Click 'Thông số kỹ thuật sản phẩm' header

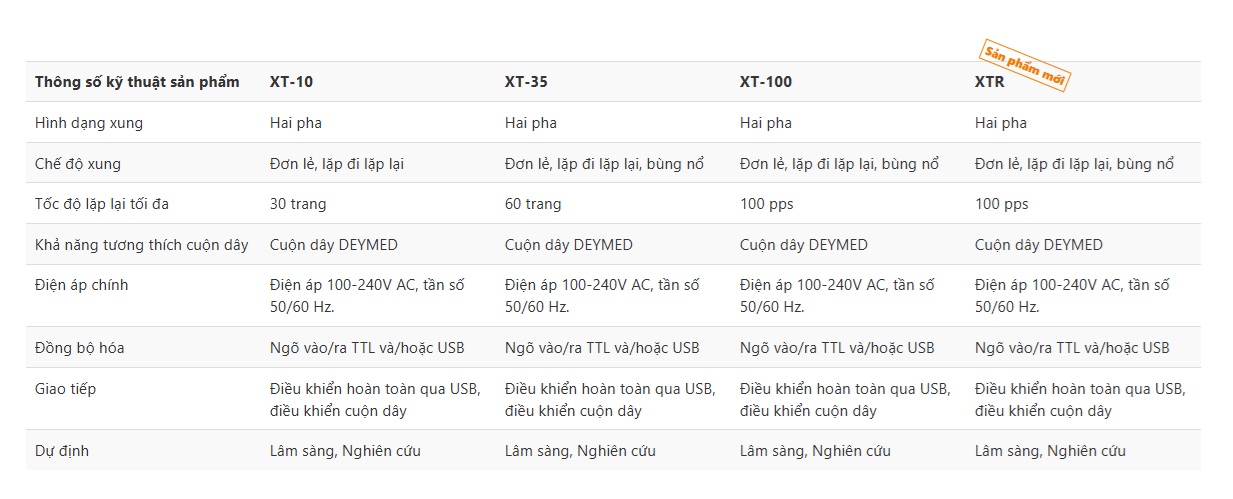tap(137, 82)
